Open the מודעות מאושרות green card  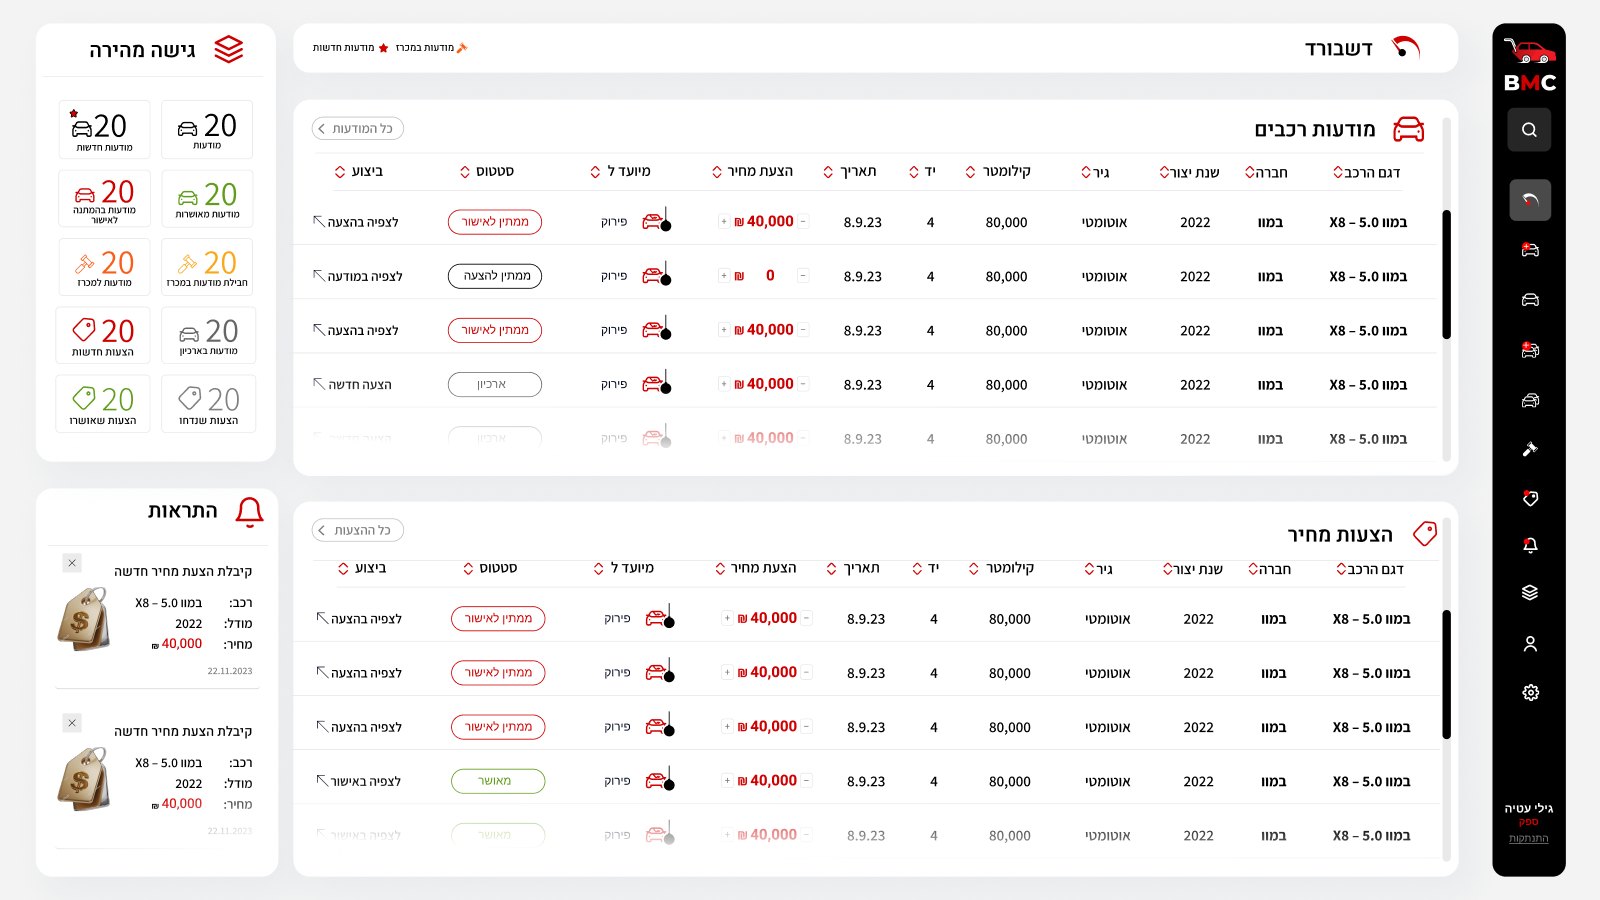207,198
